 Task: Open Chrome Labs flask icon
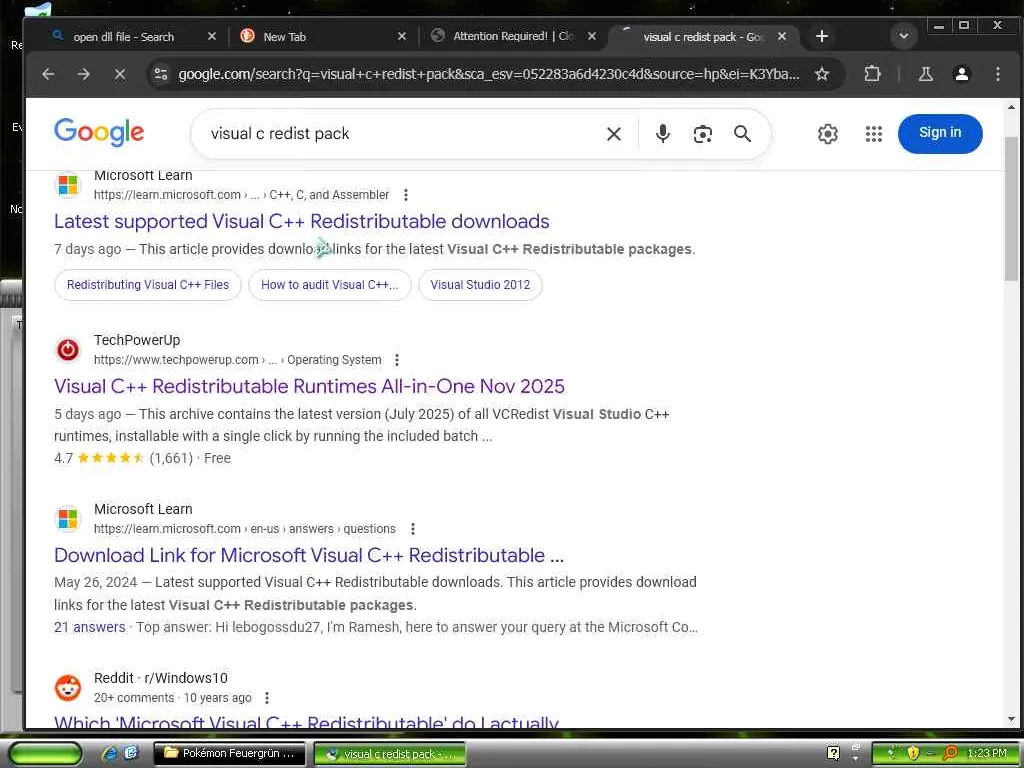coord(925,74)
